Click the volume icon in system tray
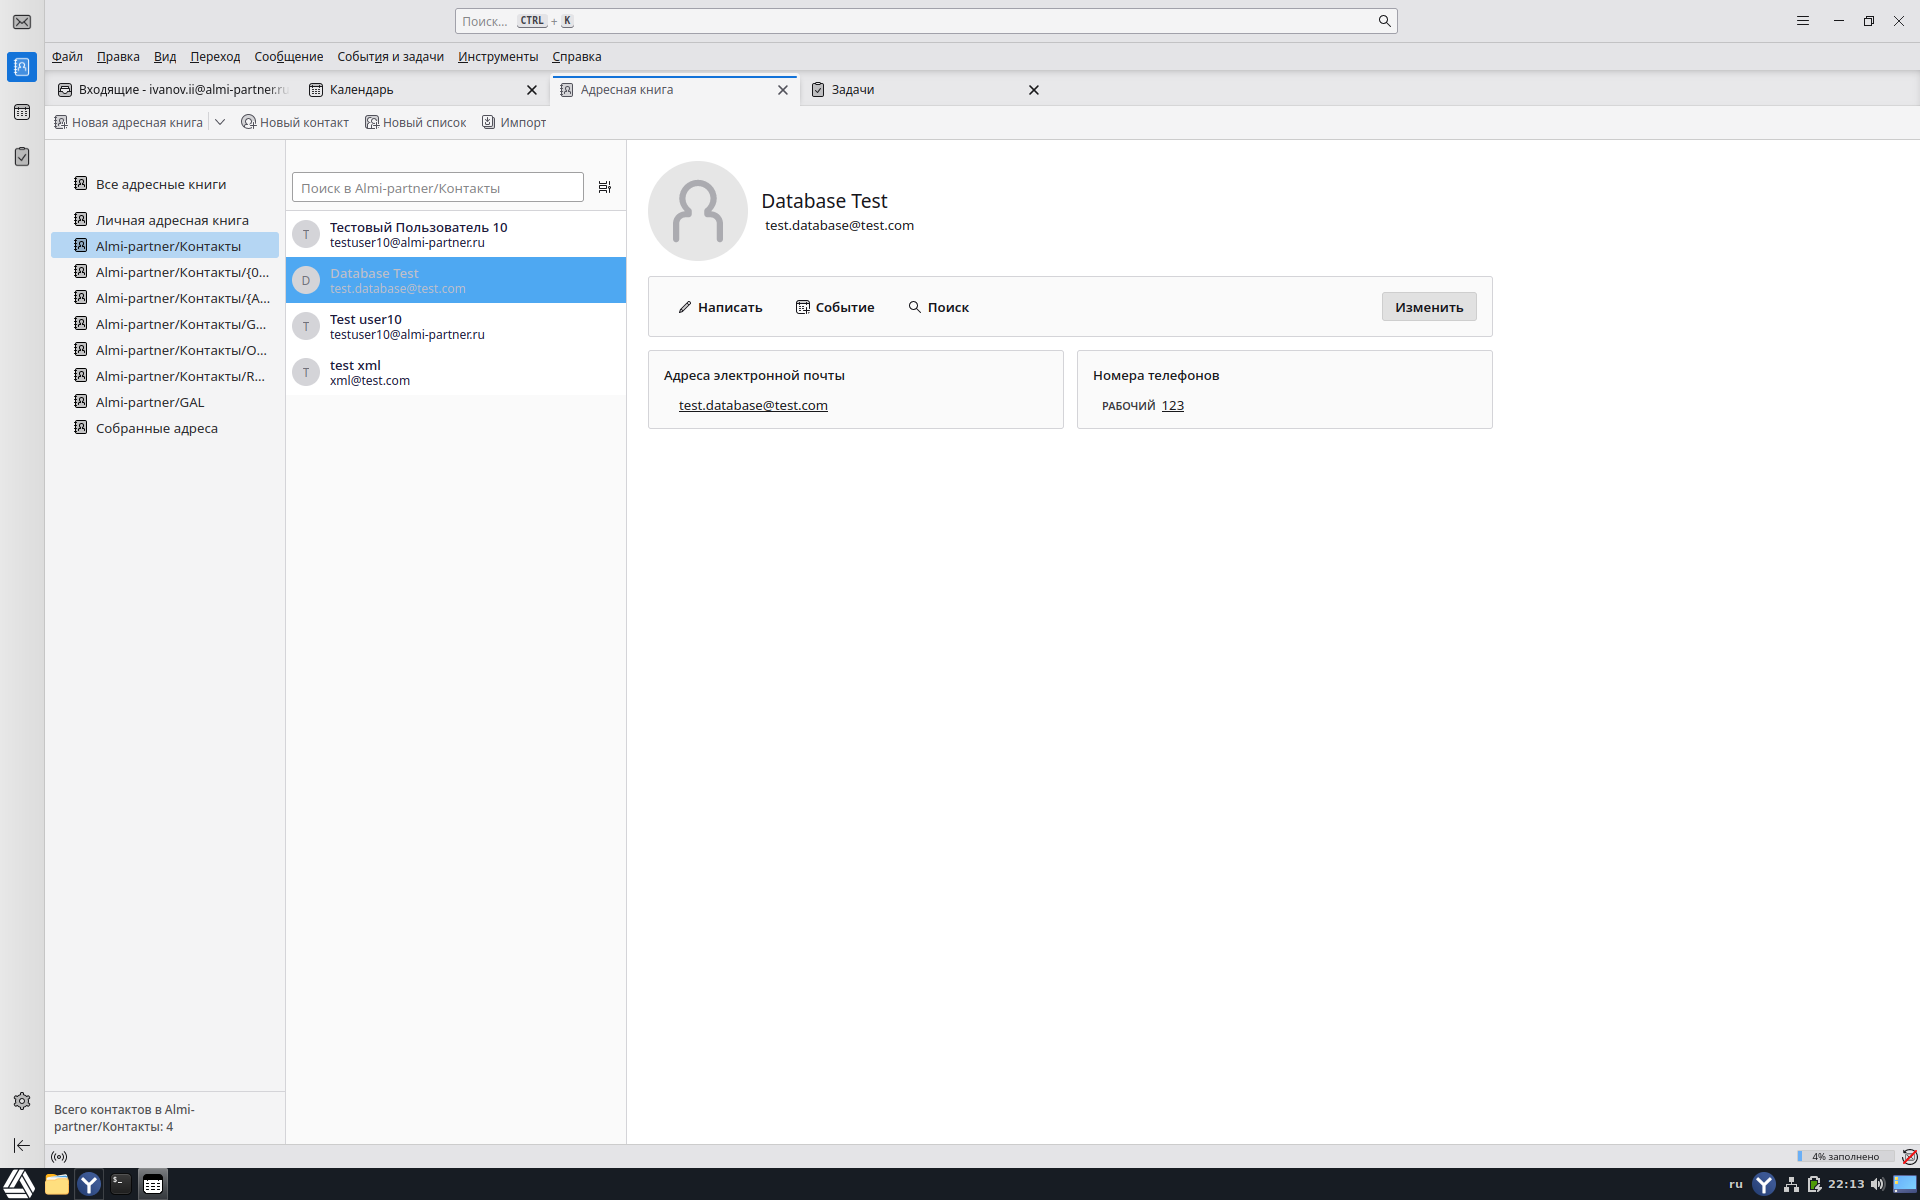Screen dimensions: 1920x1200 (x=1877, y=1184)
